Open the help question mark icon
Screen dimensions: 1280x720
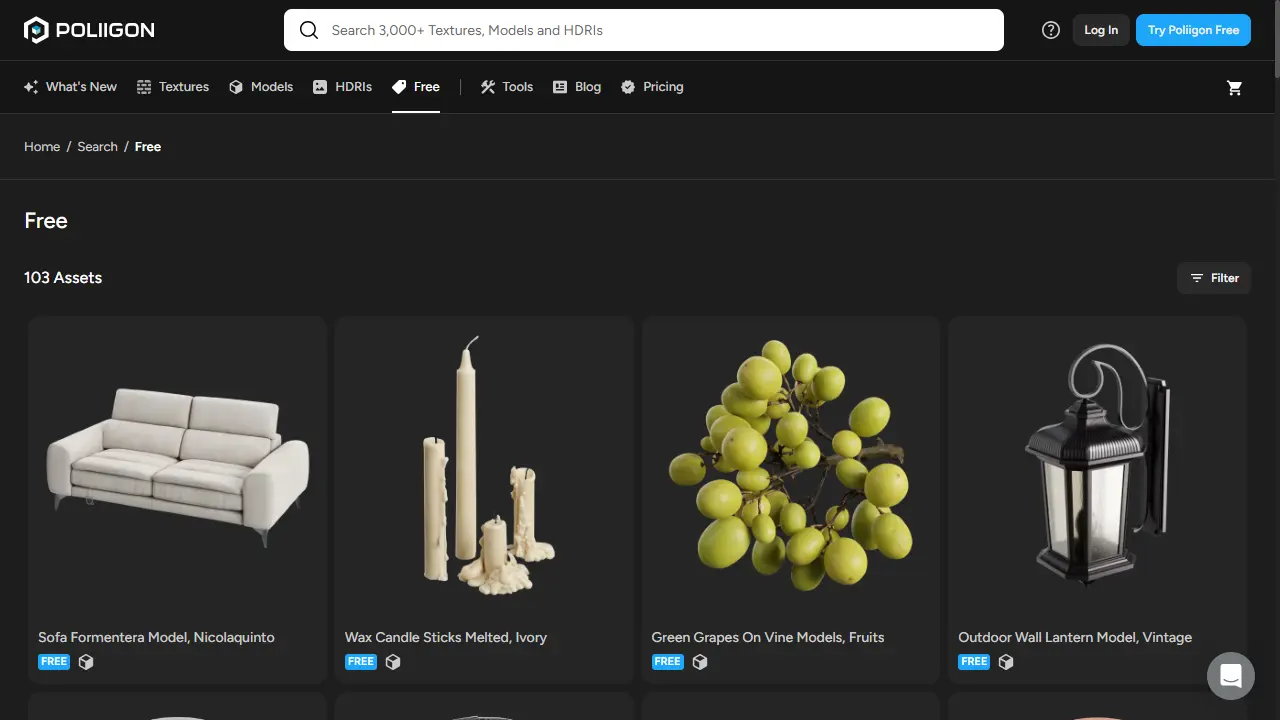(x=1050, y=30)
